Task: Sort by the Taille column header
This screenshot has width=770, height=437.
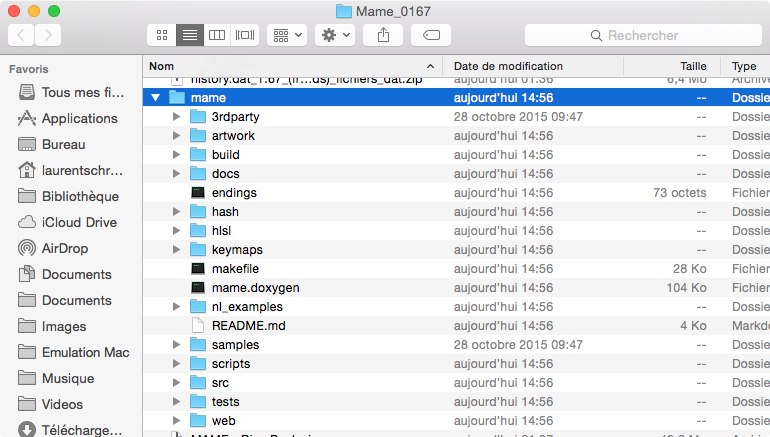Action: [672, 66]
